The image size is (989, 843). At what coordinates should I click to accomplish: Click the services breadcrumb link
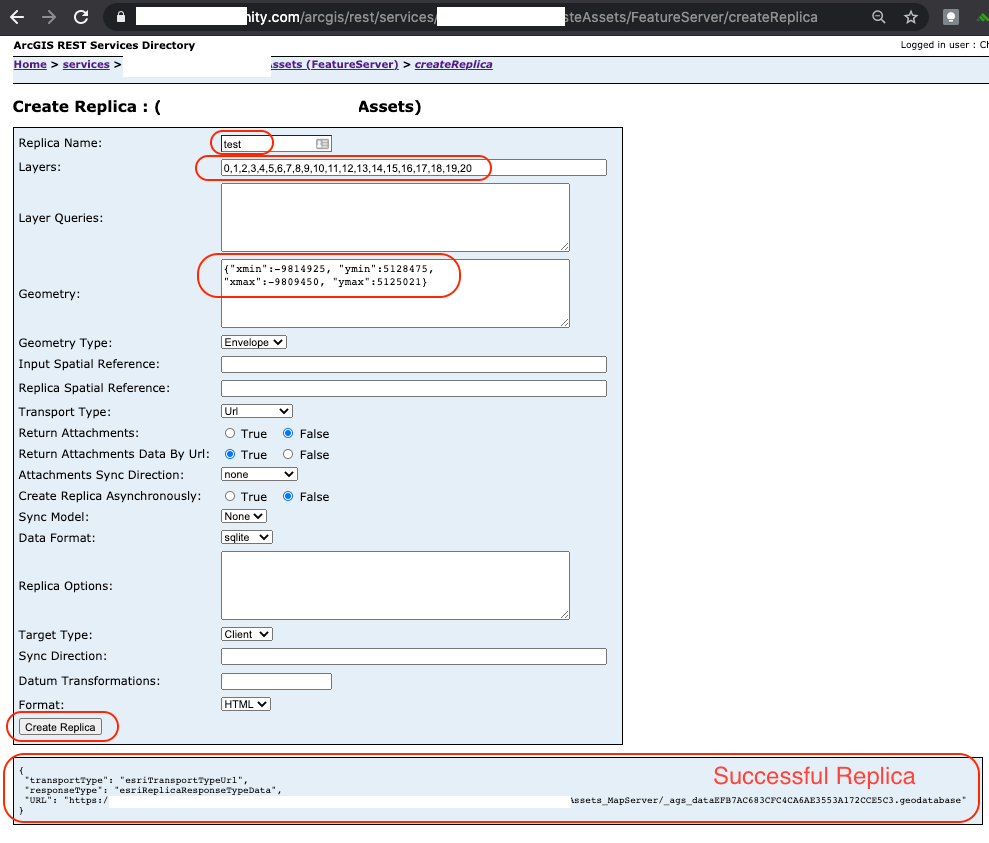pos(86,64)
